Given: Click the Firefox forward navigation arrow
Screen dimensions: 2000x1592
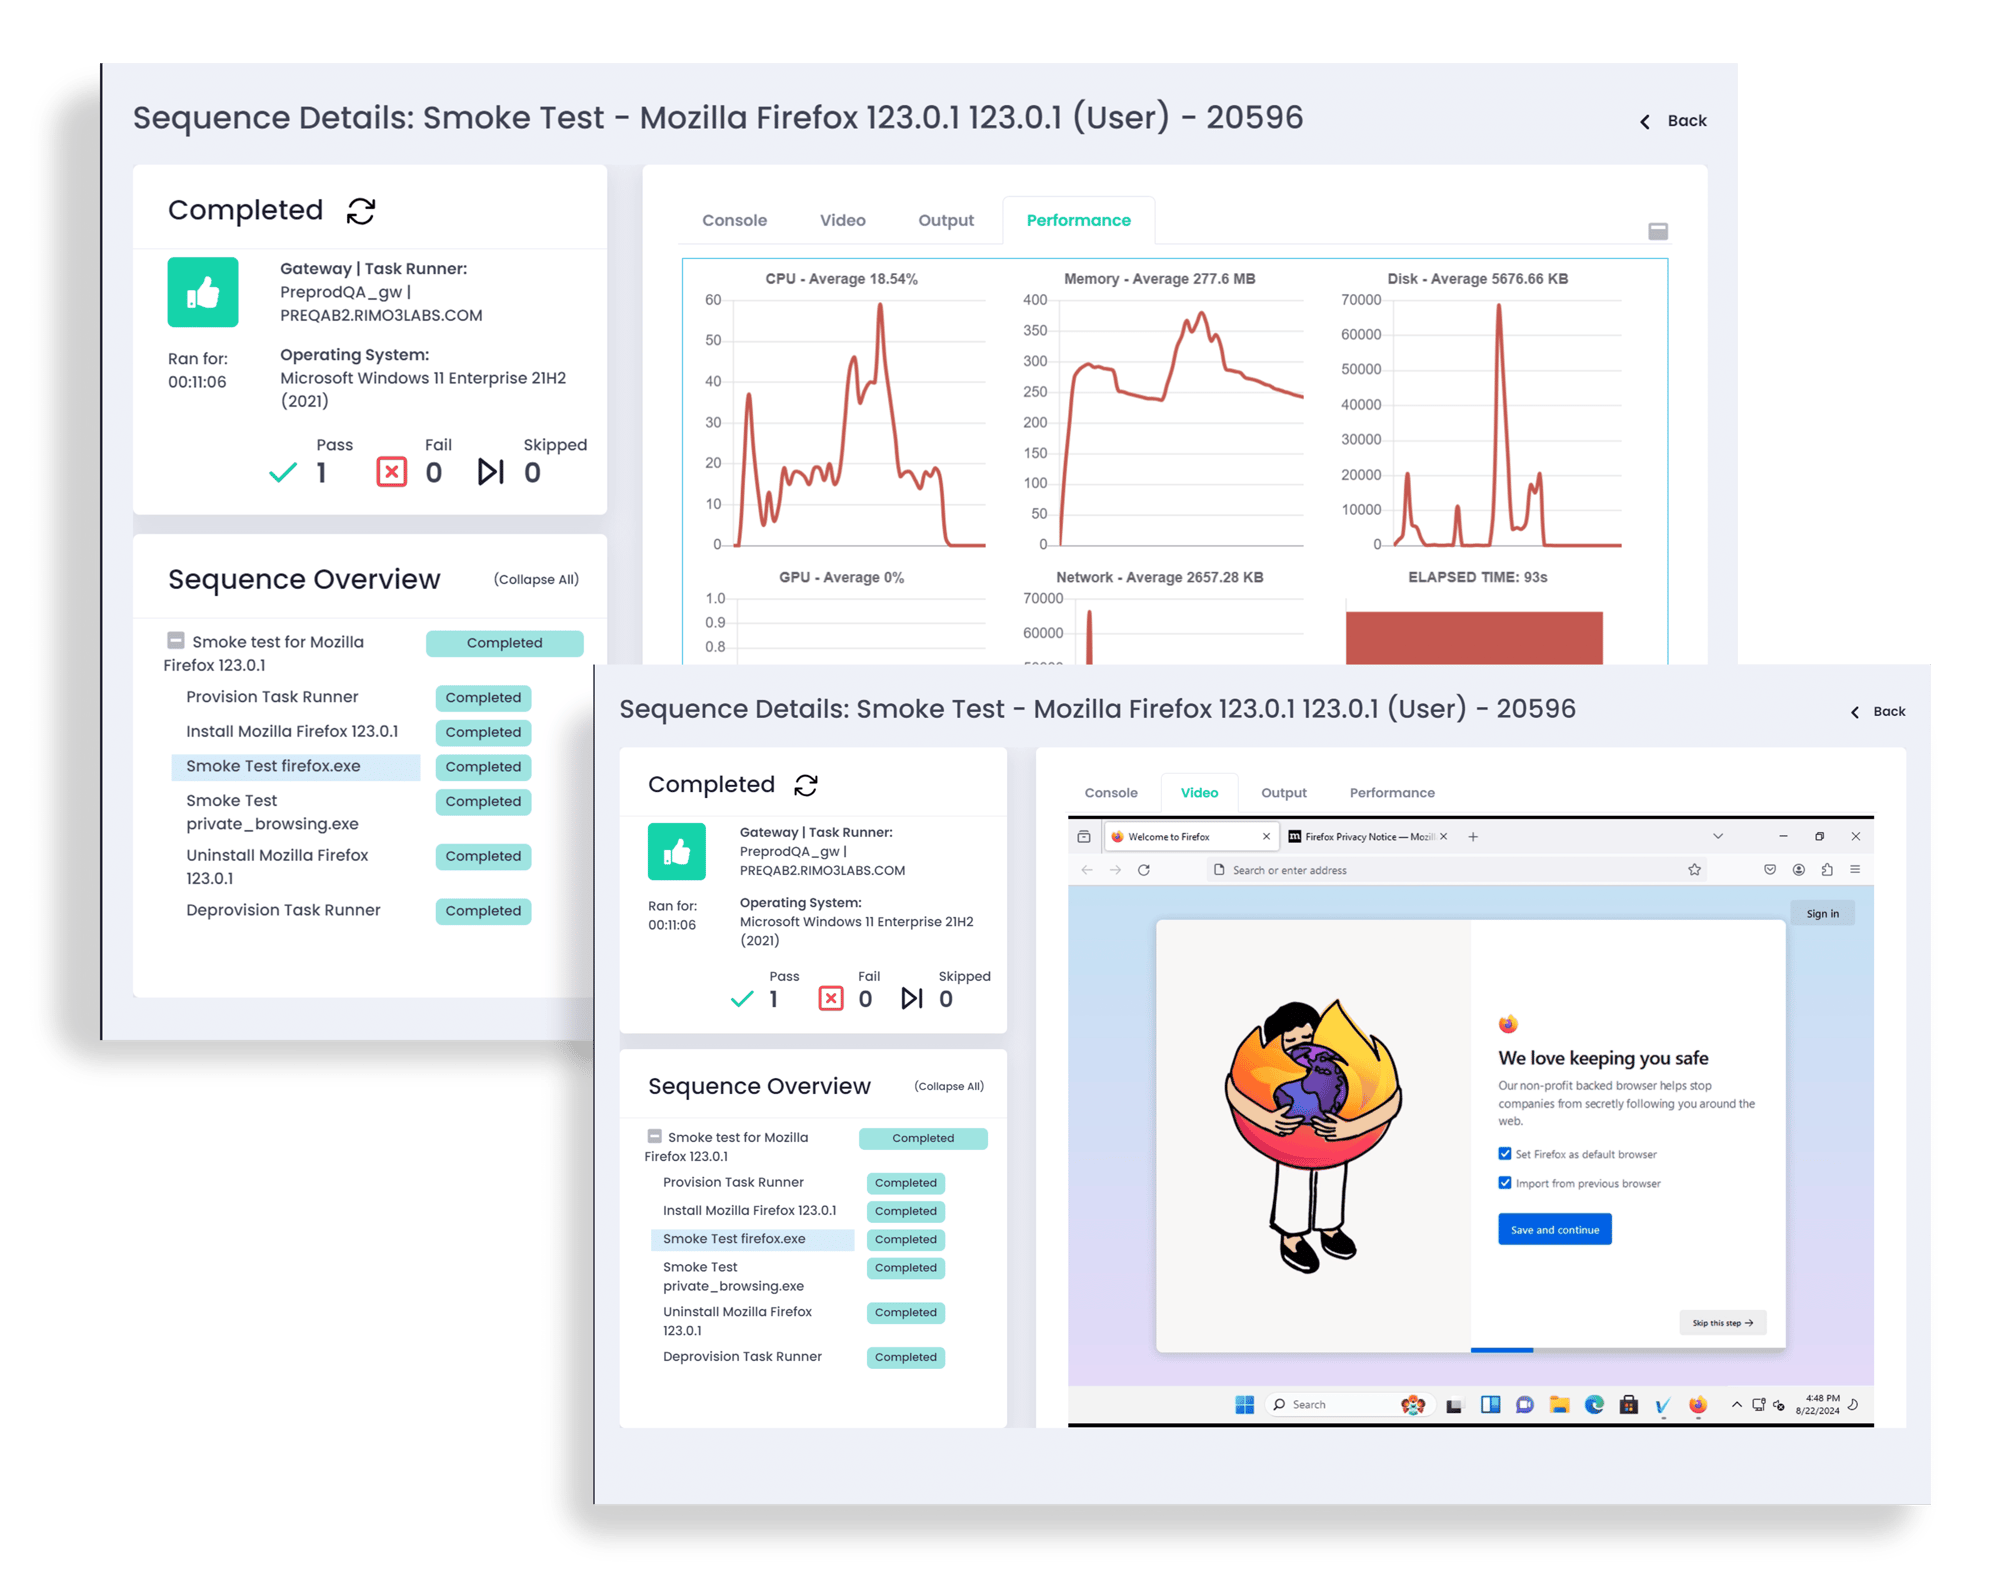Looking at the screenshot, I should click(x=1115, y=870).
